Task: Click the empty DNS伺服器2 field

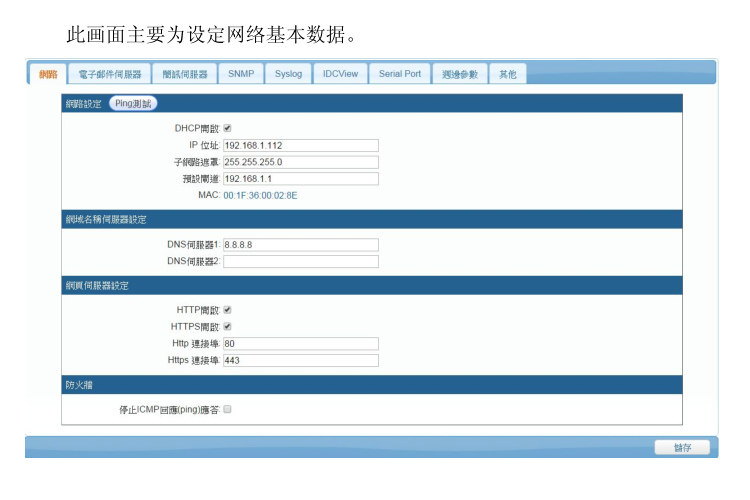Action: (301, 261)
